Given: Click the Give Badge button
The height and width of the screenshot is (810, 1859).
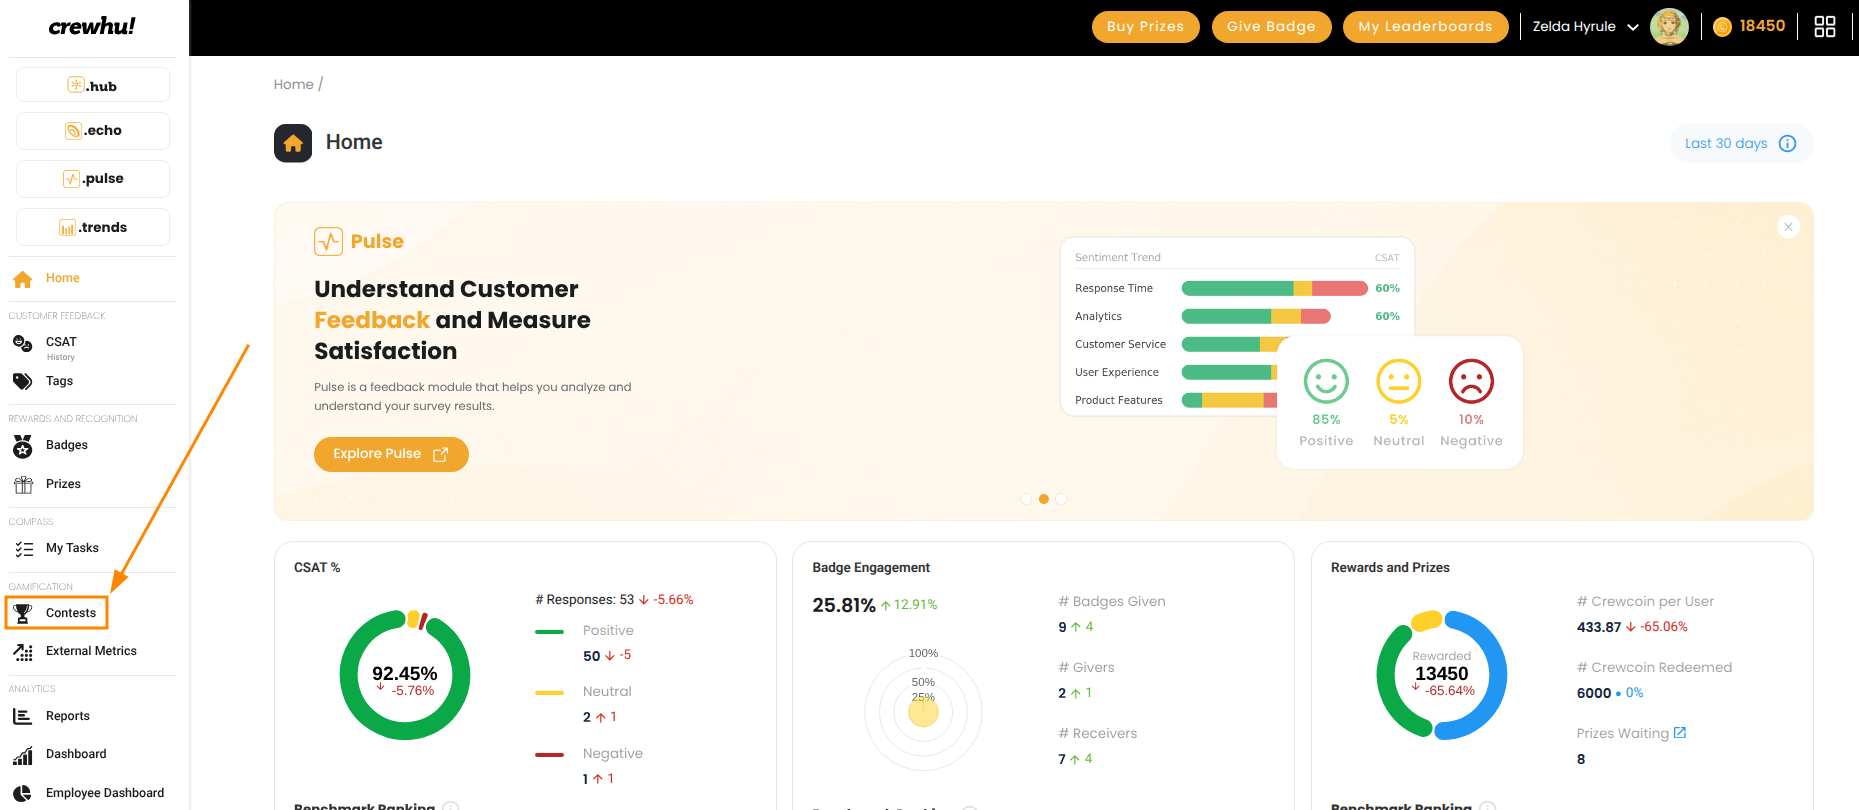Looking at the screenshot, I should coord(1271,27).
